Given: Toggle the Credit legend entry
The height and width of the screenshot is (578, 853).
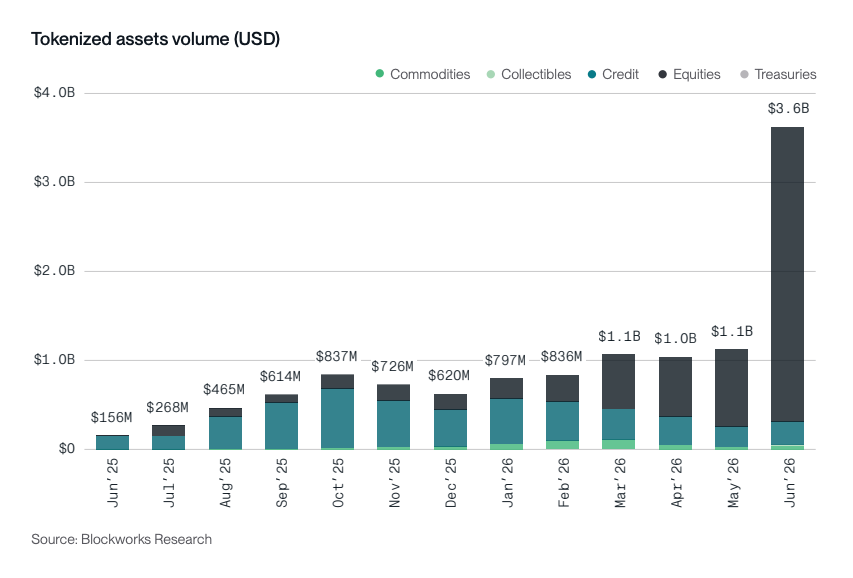Looking at the screenshot, I should point(613,74).
